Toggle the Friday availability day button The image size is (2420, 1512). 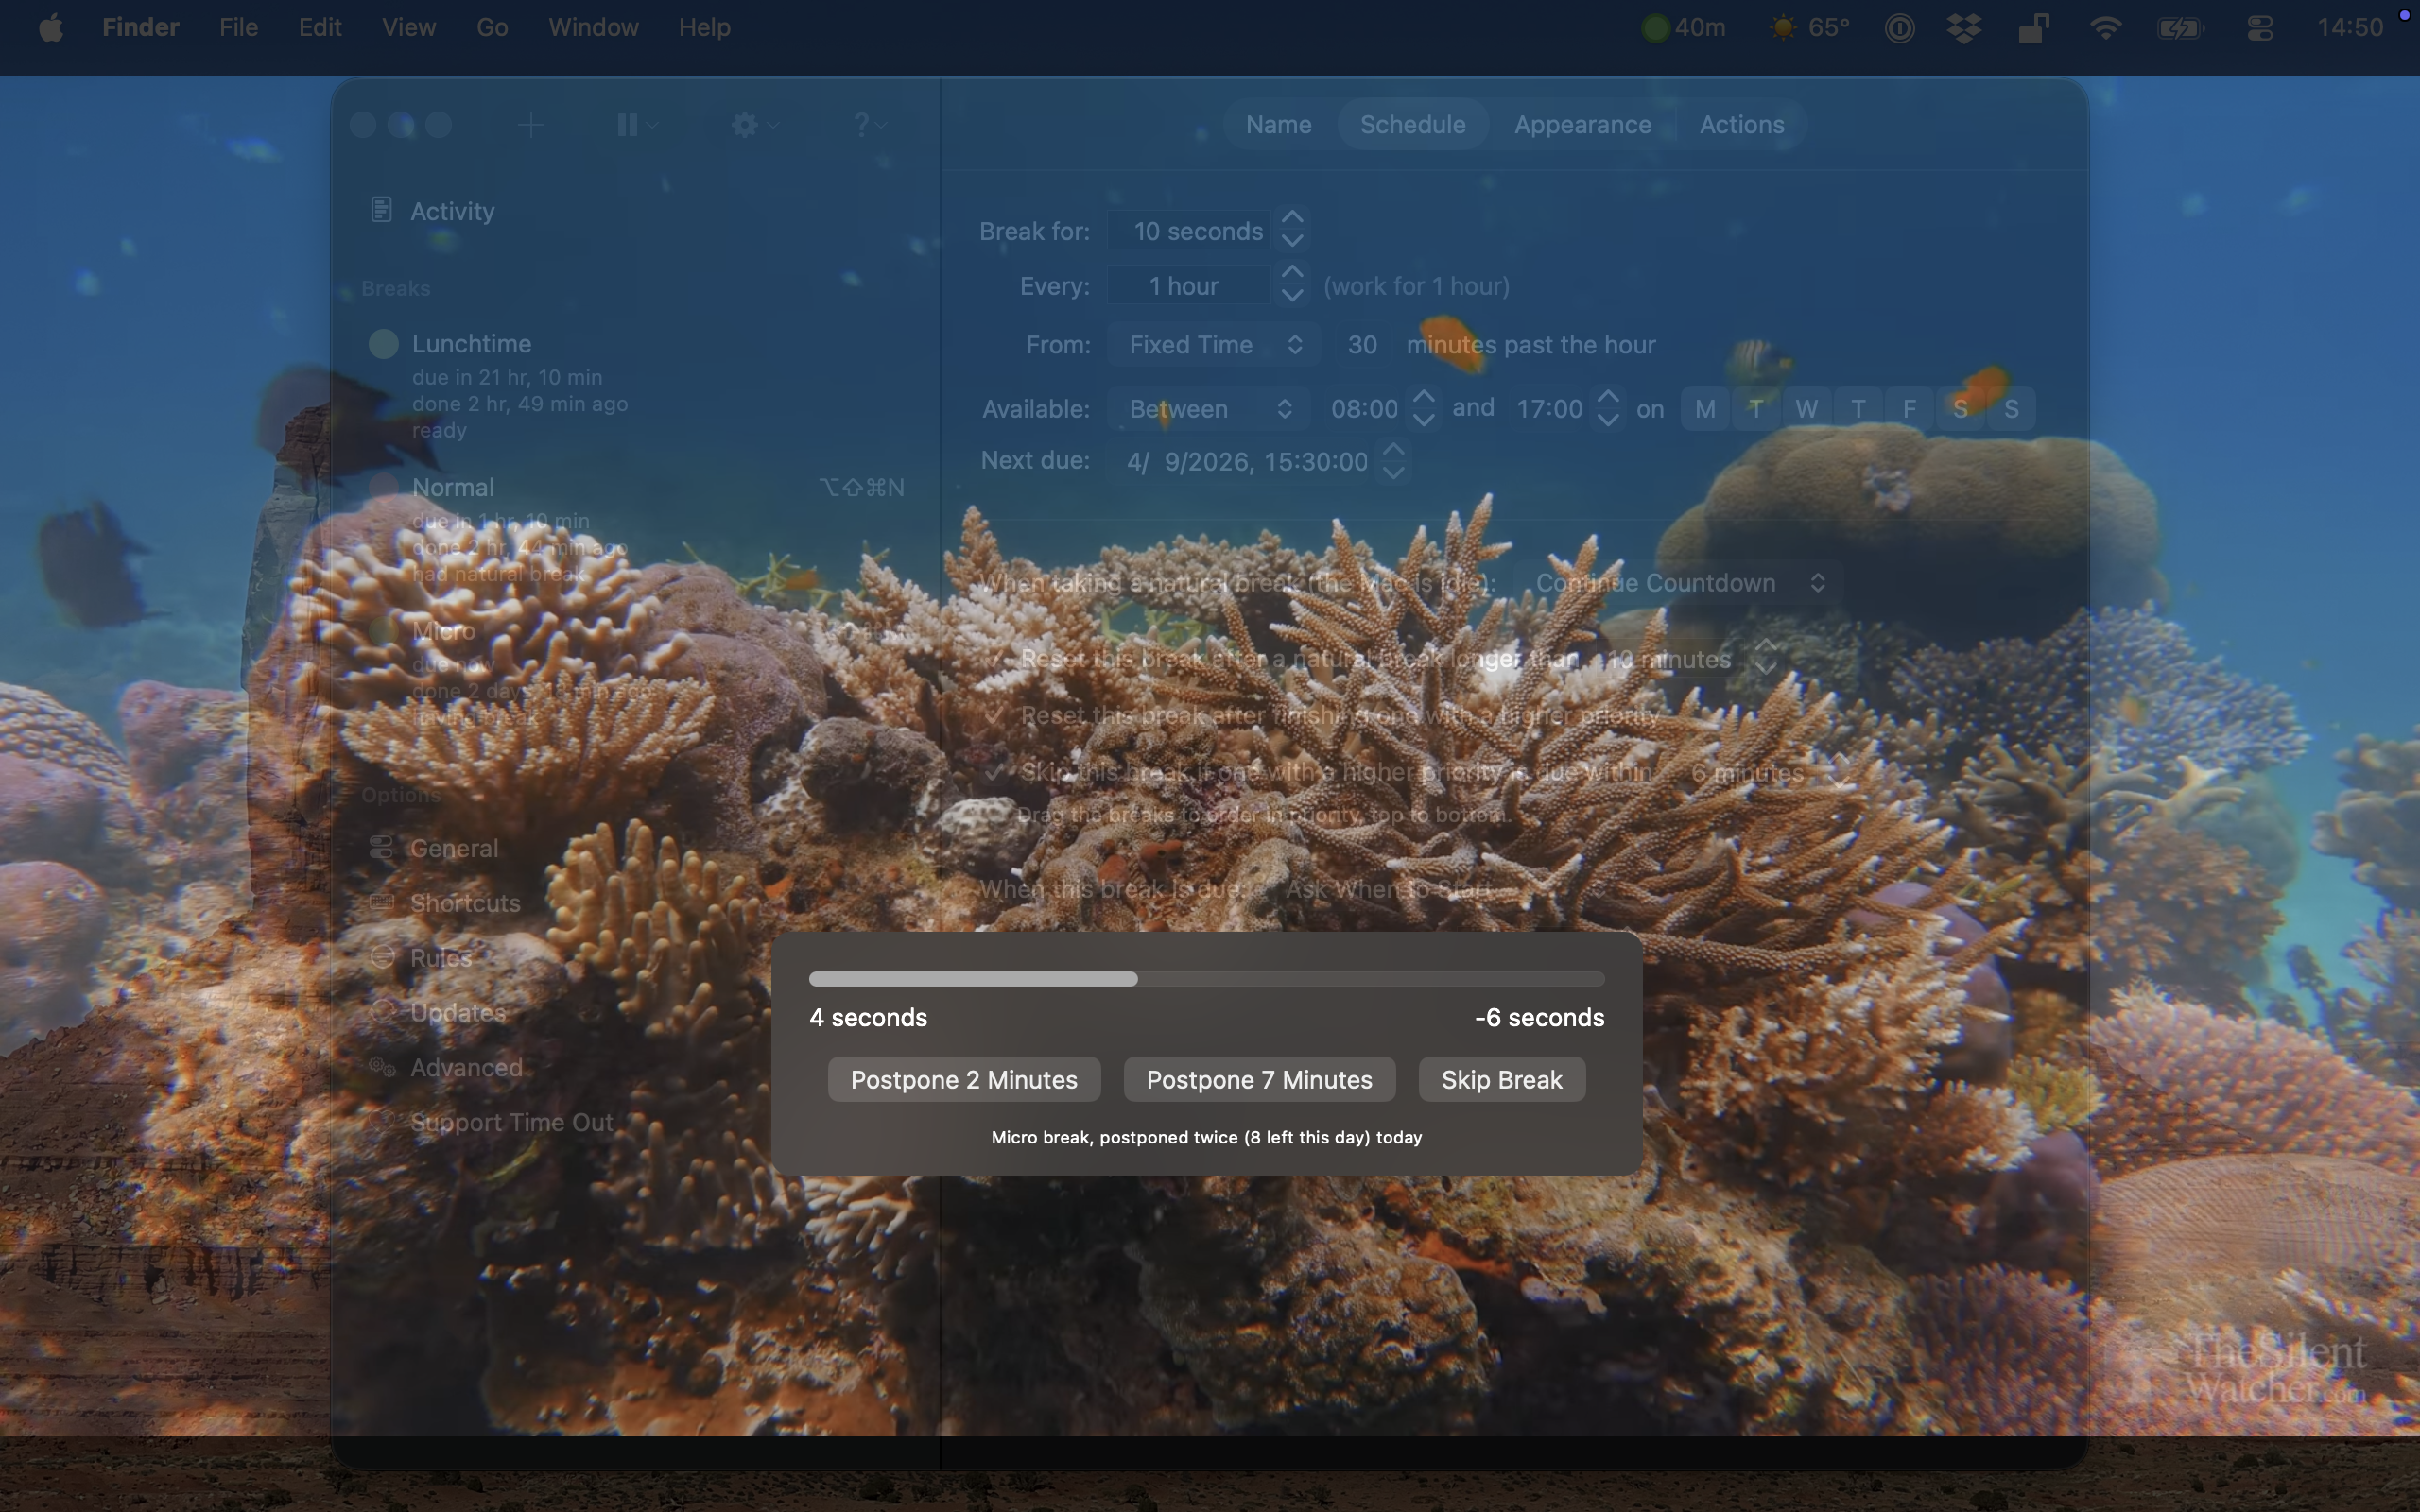click(1909, 409)
